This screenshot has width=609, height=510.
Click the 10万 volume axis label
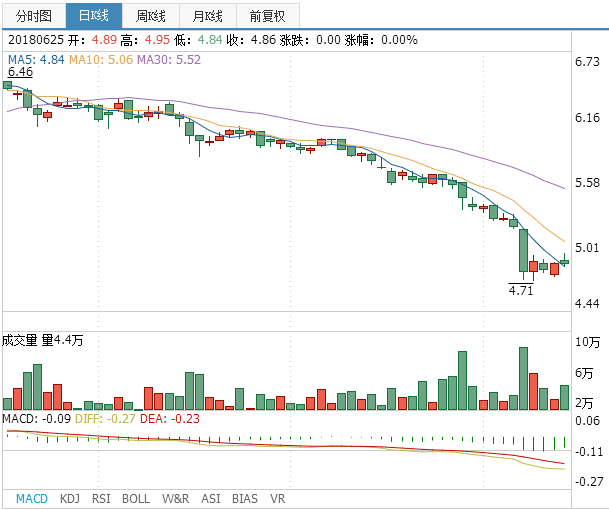pos(587,342)
